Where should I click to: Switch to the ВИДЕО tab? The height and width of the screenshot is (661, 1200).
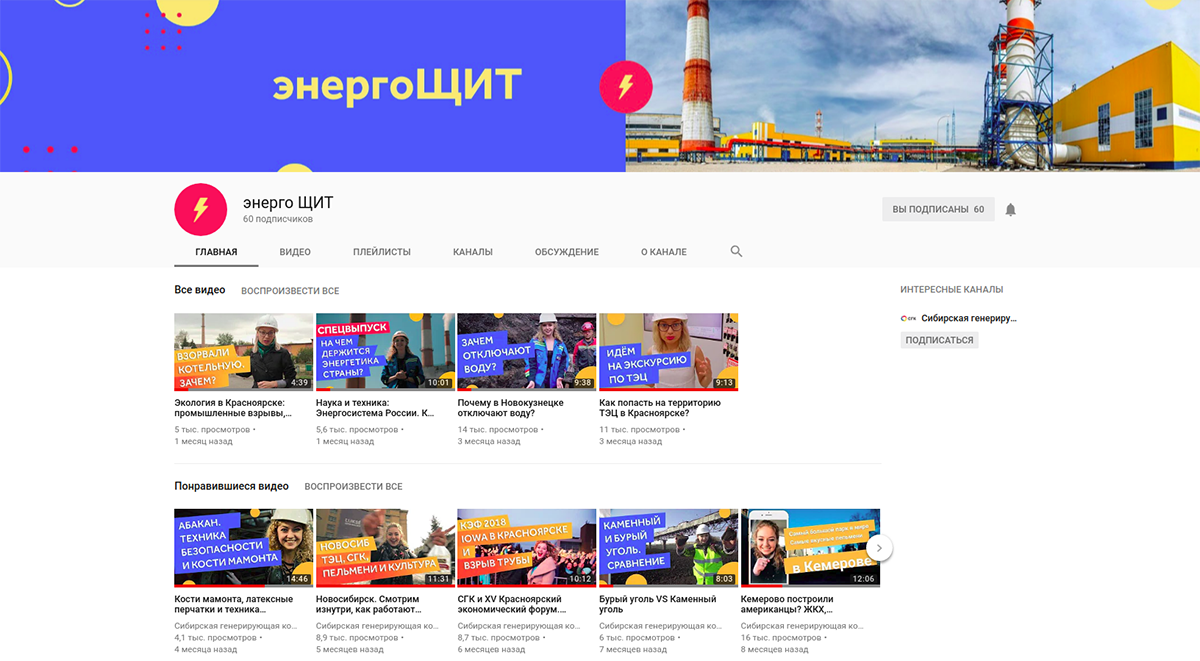tap(295, 252)
